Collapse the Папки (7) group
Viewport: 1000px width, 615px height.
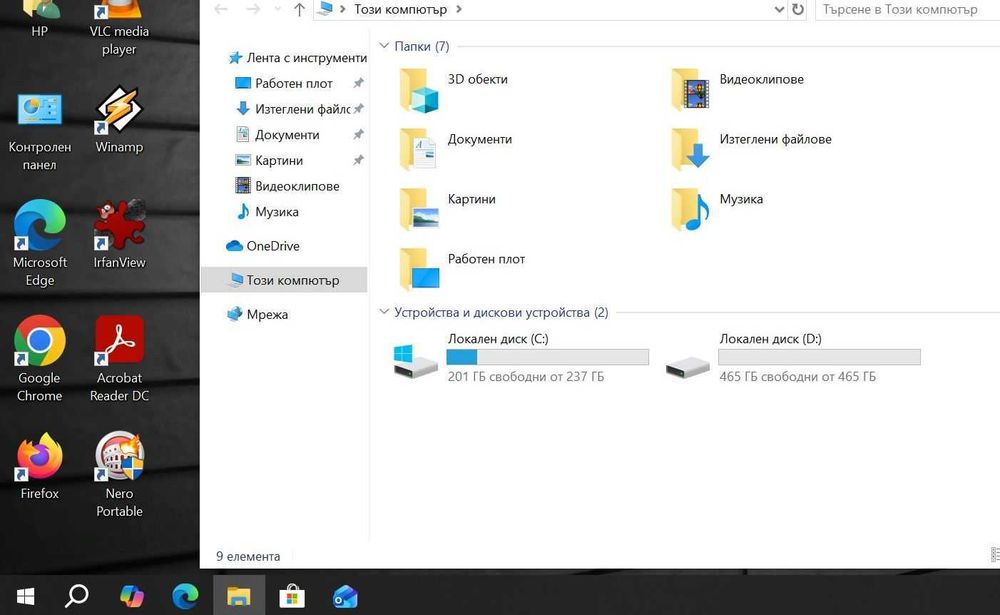[x=384, y=46]
